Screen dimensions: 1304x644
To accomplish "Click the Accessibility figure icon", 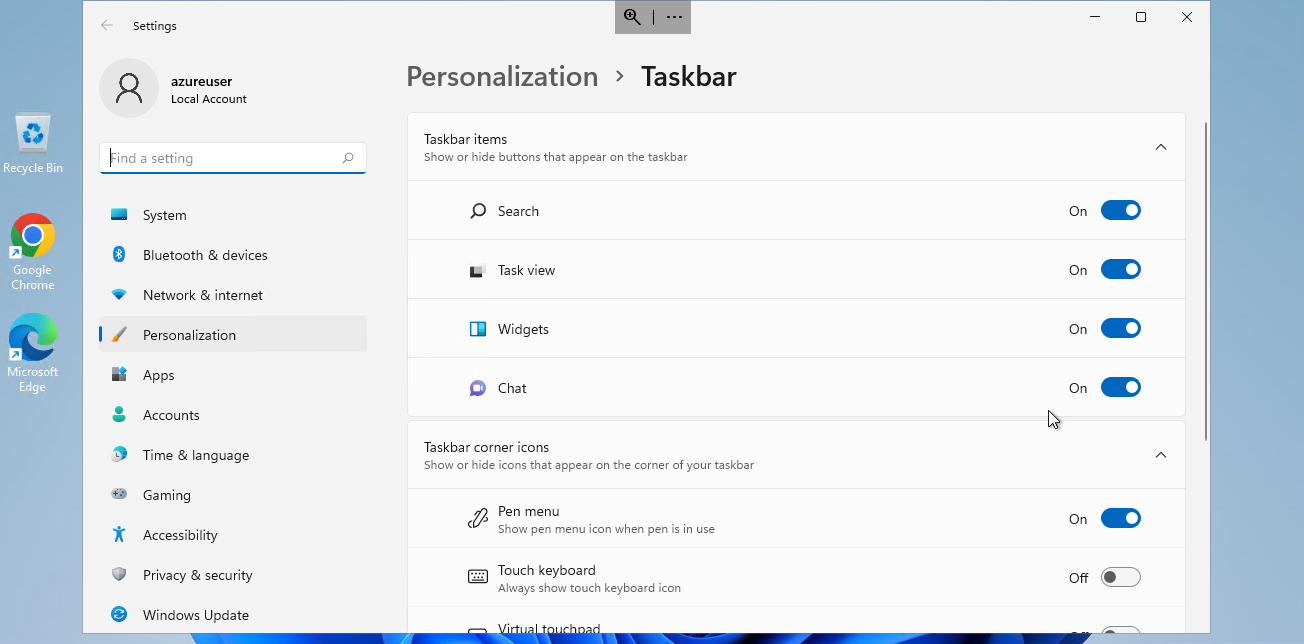I will click(119, 535).
